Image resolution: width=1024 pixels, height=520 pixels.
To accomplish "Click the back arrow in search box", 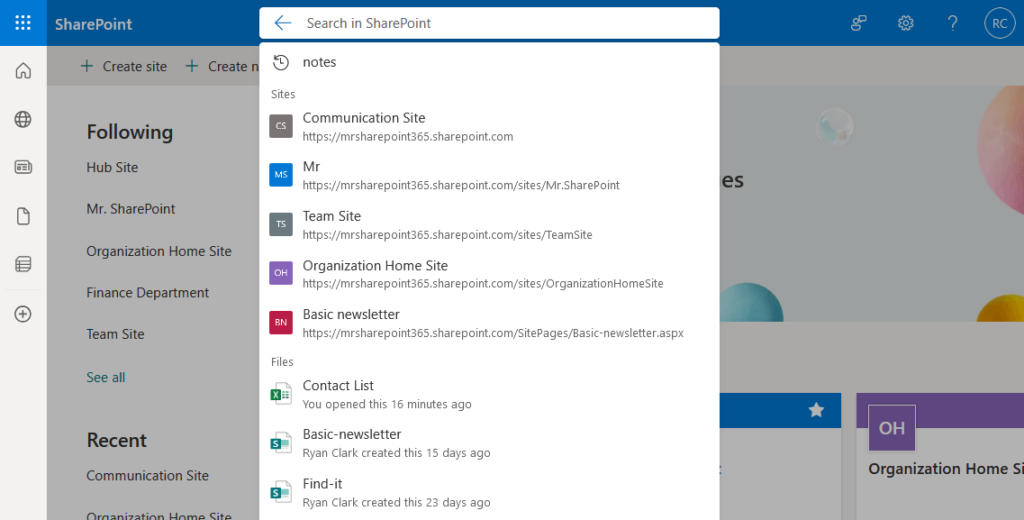I will 283,24.
